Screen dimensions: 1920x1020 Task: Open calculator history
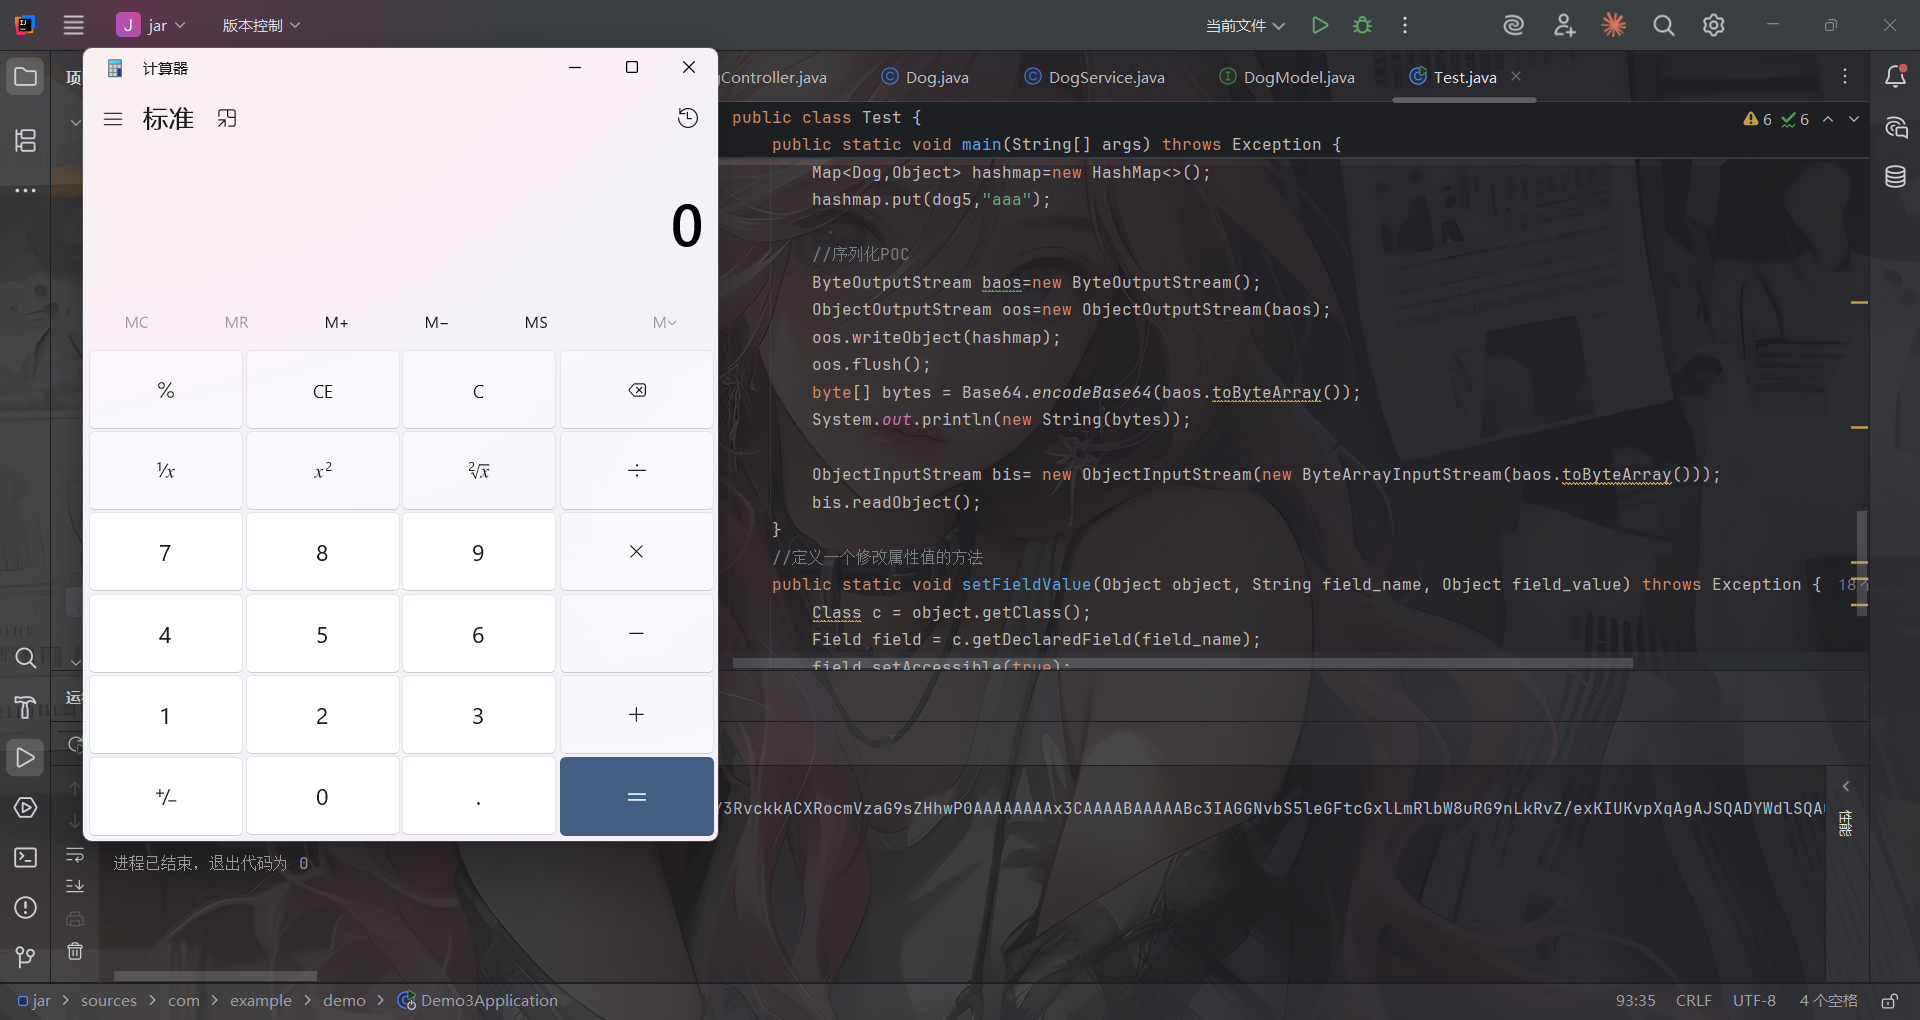tap(687, 118)
